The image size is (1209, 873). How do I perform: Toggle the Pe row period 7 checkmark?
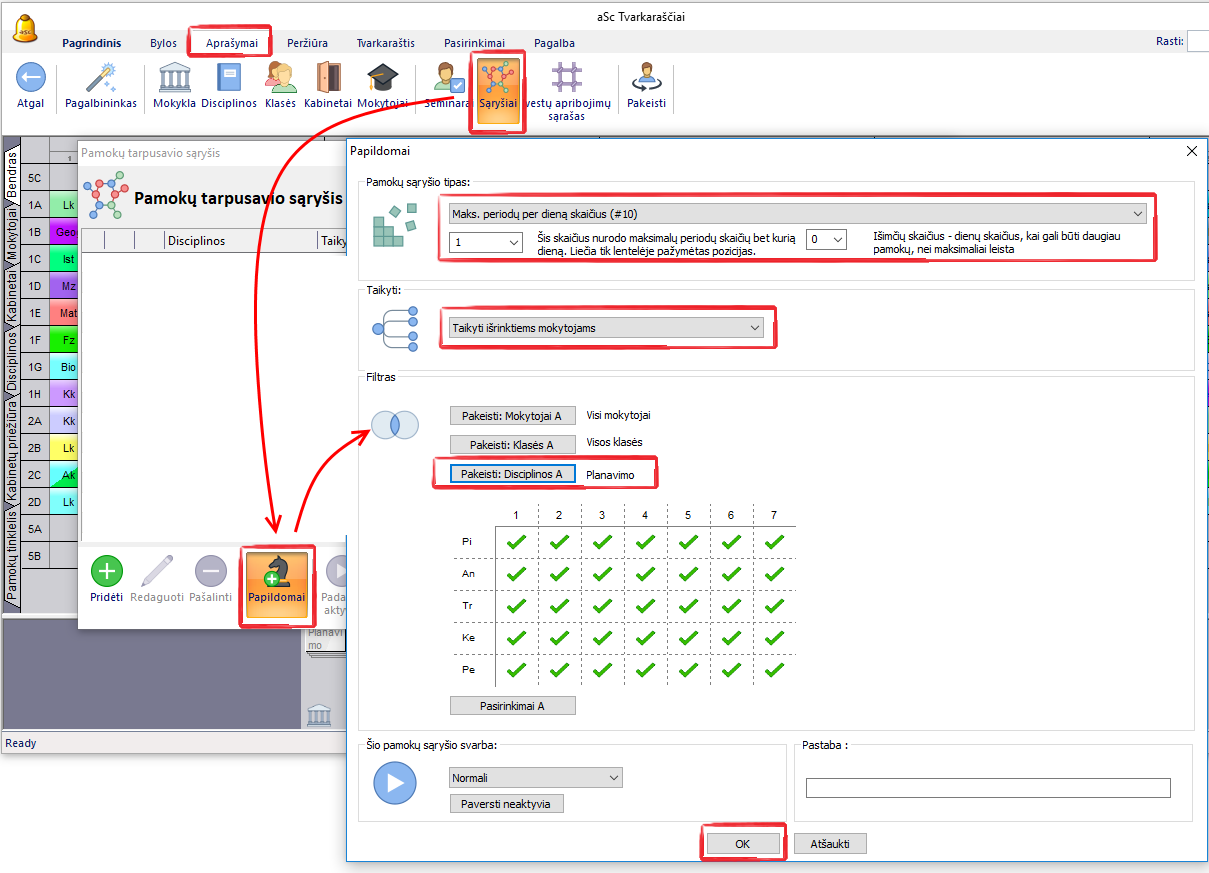(x=774, y=670)
